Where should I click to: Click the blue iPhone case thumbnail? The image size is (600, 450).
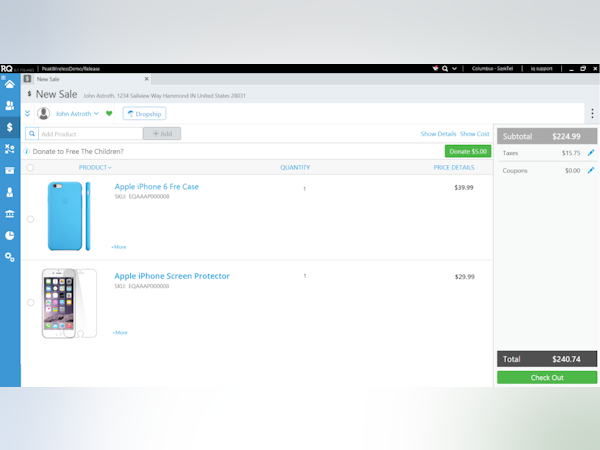[69, 216]
